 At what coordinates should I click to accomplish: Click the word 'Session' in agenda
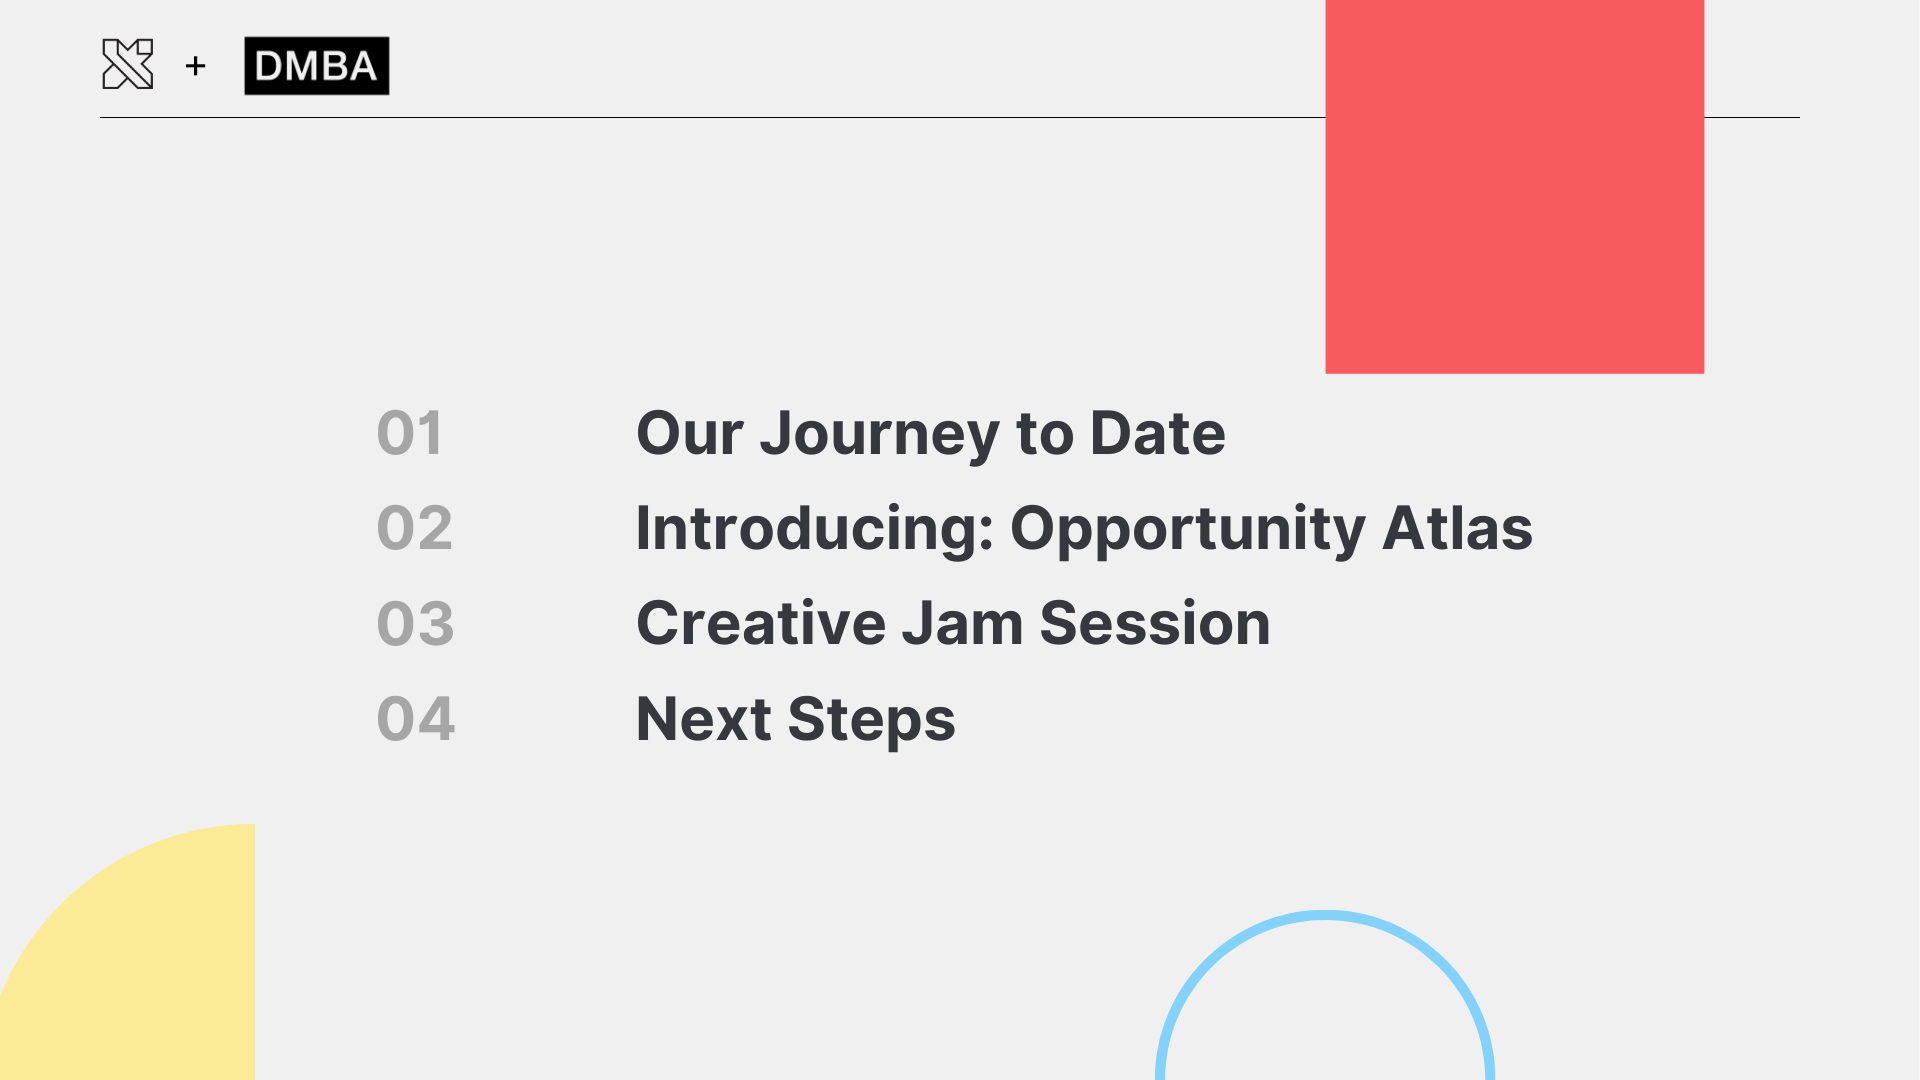(1155, 623)
